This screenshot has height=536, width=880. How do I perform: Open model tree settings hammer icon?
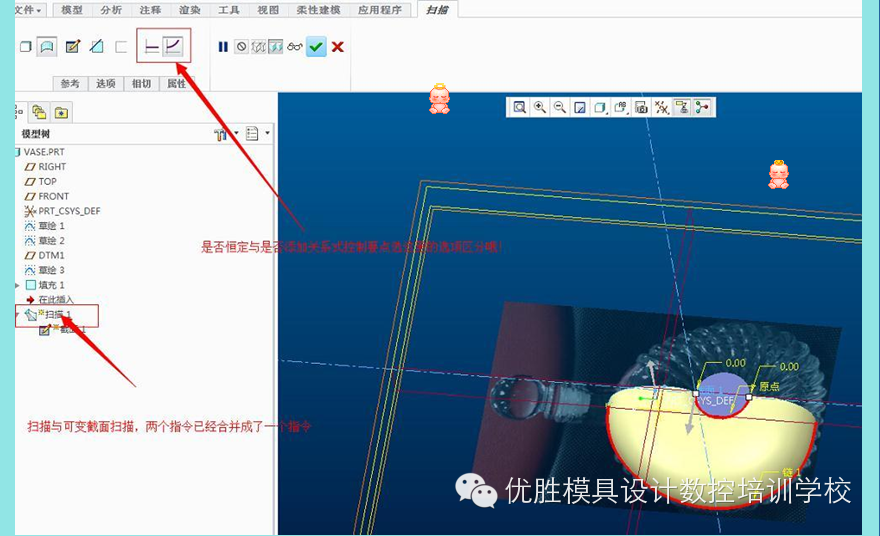[x=221, y=134]
